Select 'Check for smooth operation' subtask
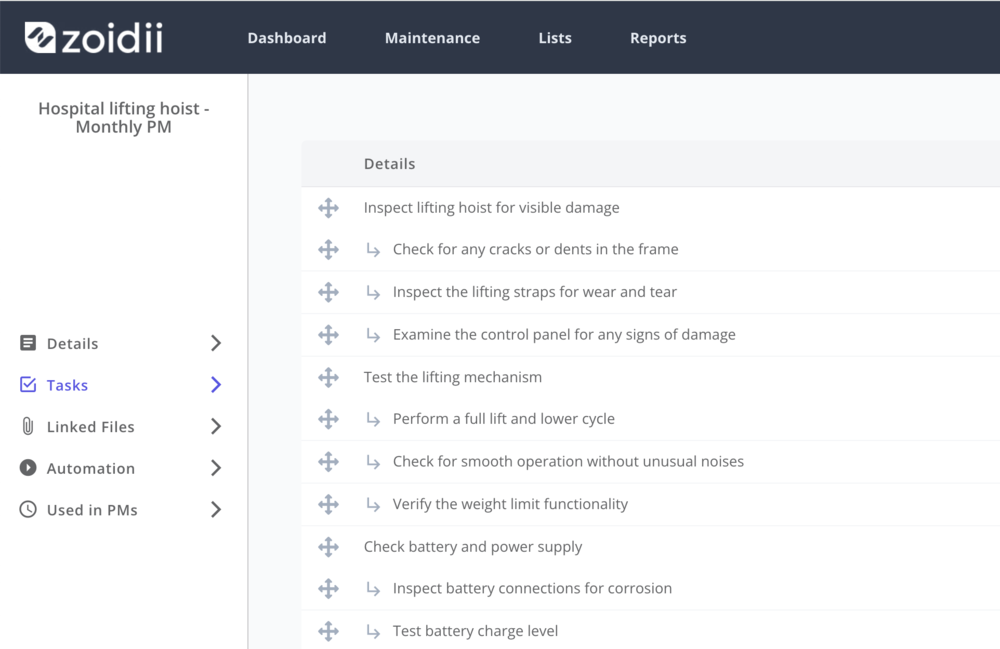 pyautogui.click(x=568, y=462)
